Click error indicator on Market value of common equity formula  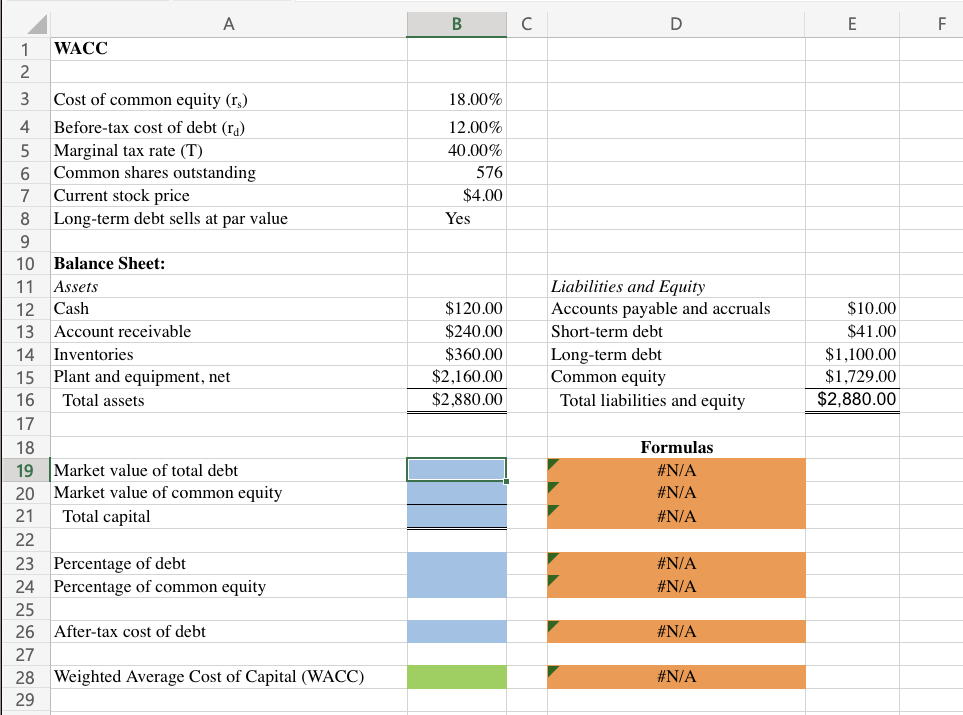tap(552, 488)
